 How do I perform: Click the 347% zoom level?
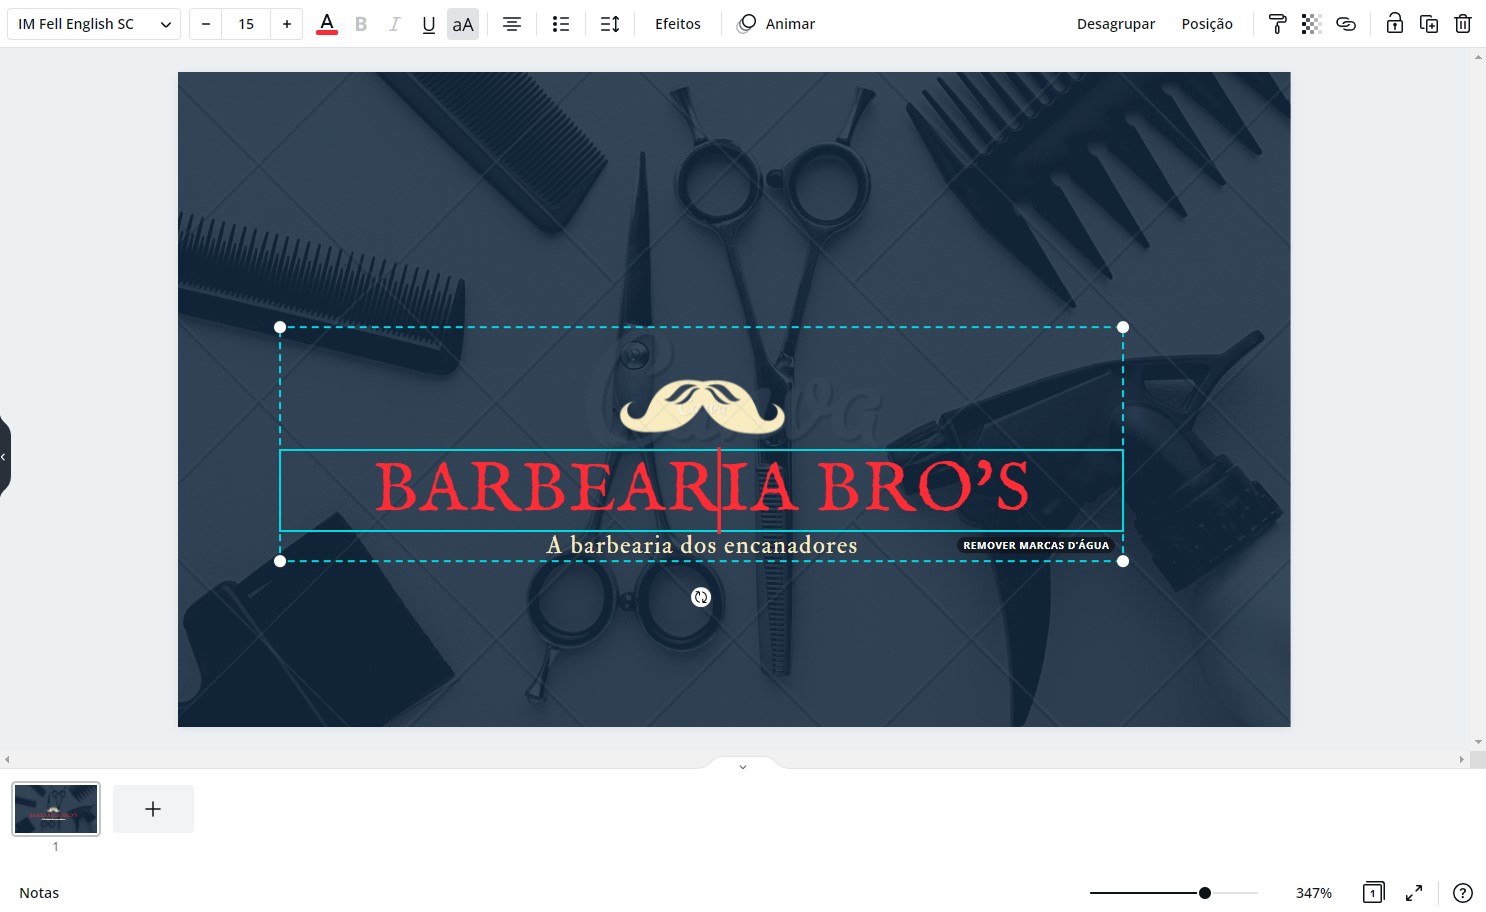(1314, 893)
